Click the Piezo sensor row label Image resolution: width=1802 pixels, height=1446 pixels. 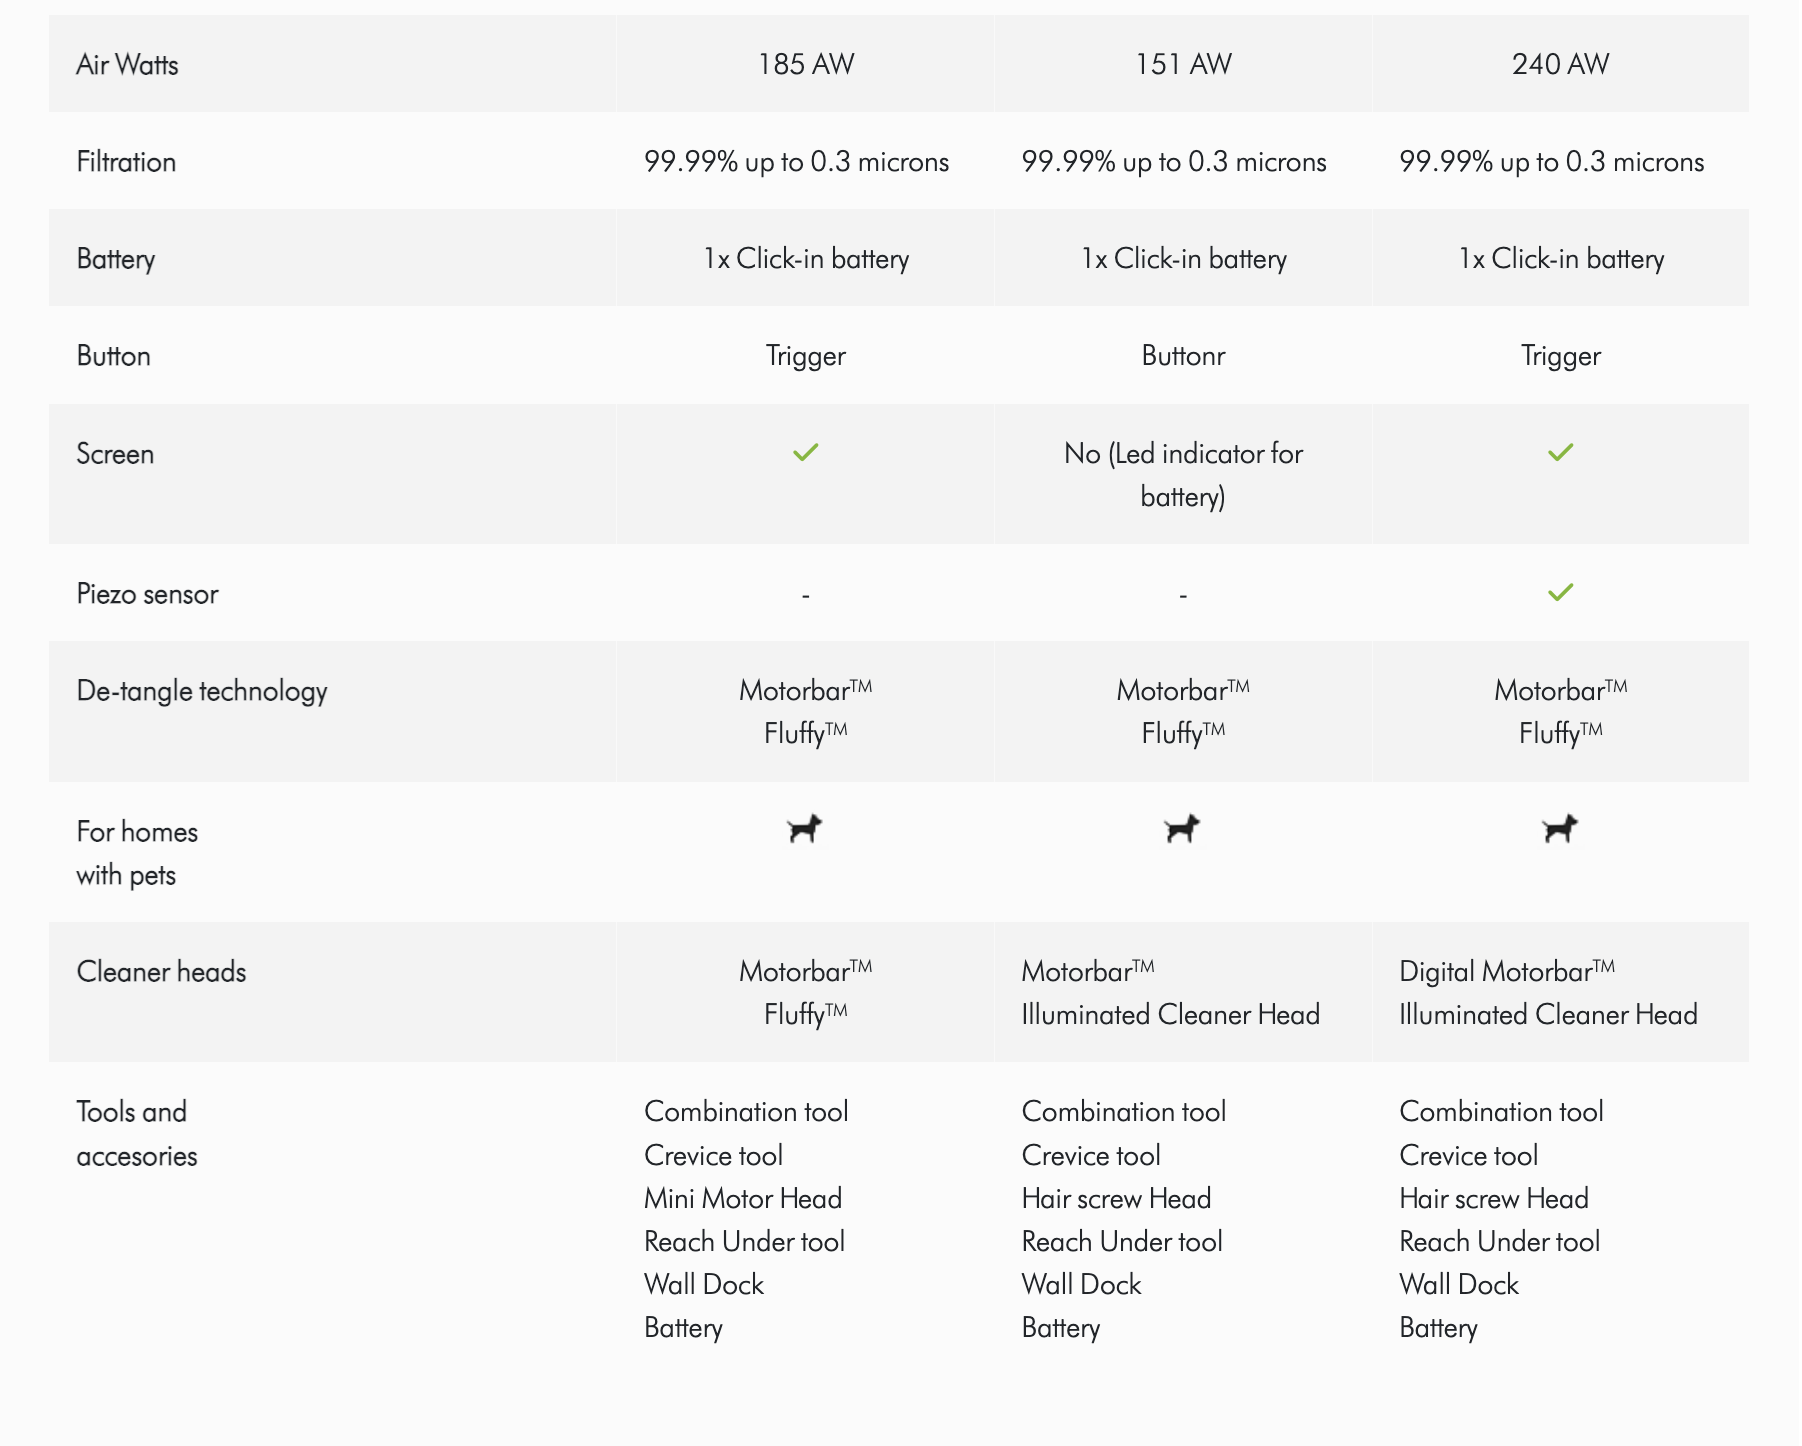click(x=147, y=594)
